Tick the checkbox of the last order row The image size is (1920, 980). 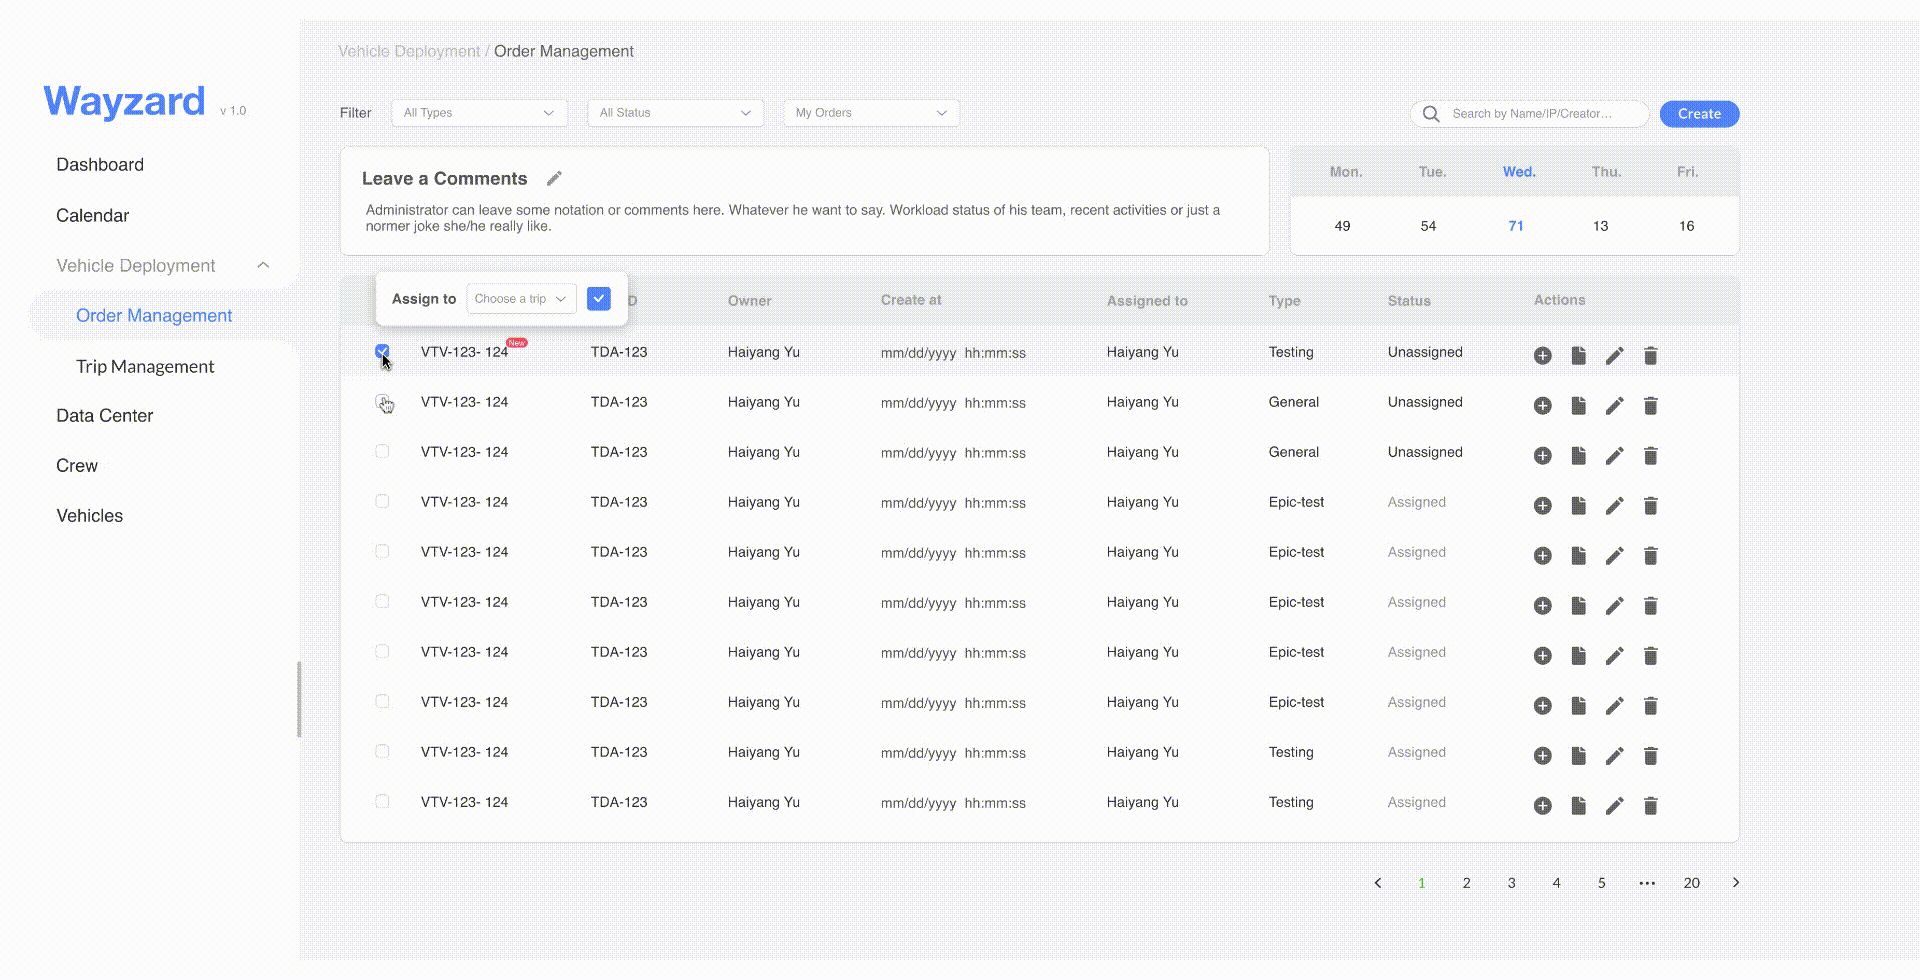click(382, 801)
